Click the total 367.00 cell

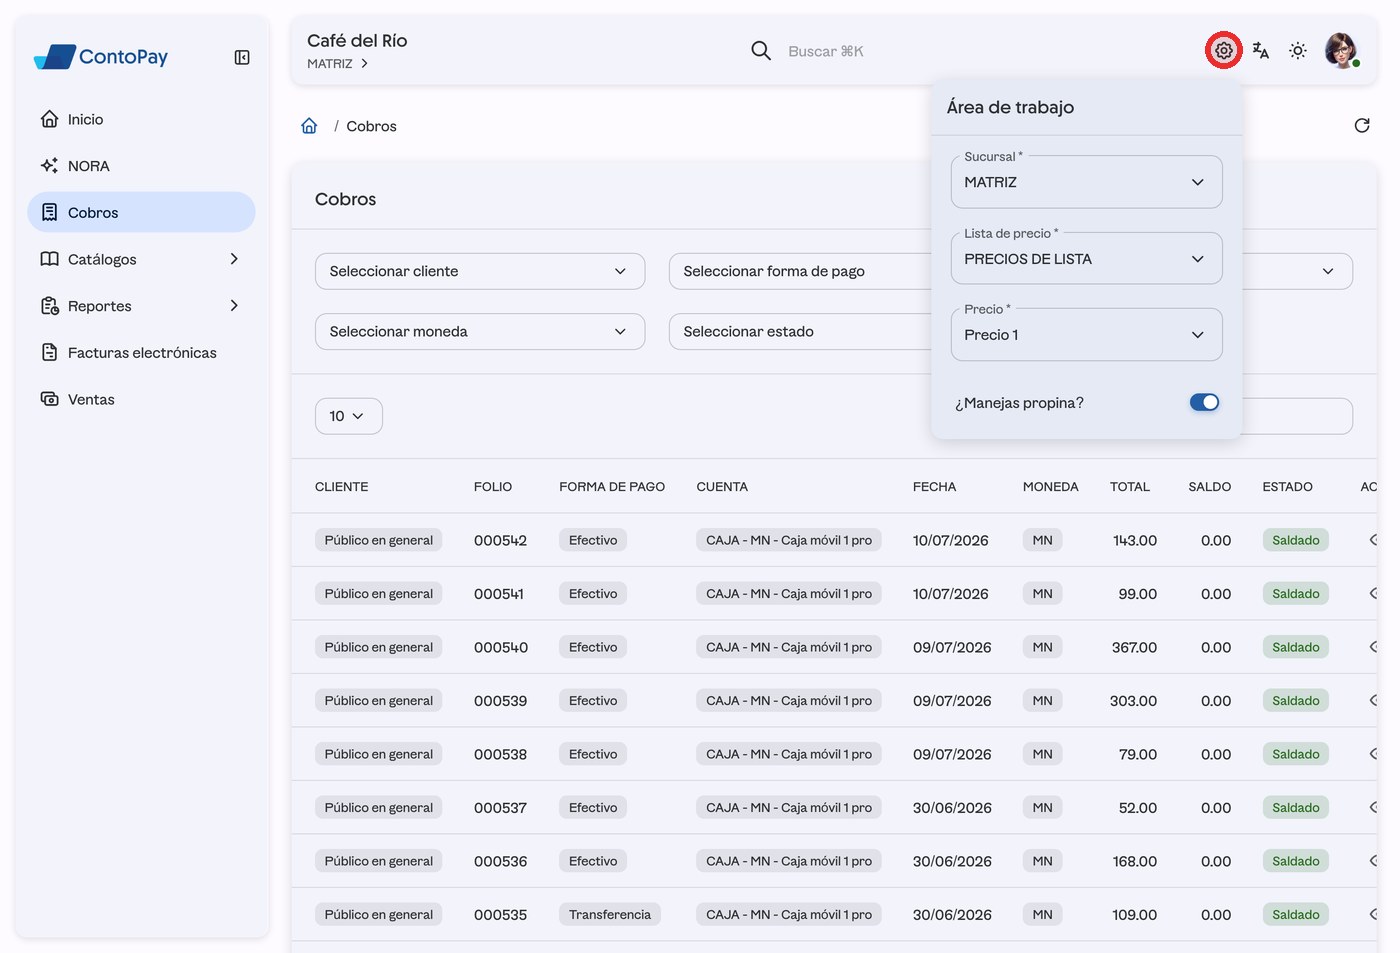click(1134, 647)
